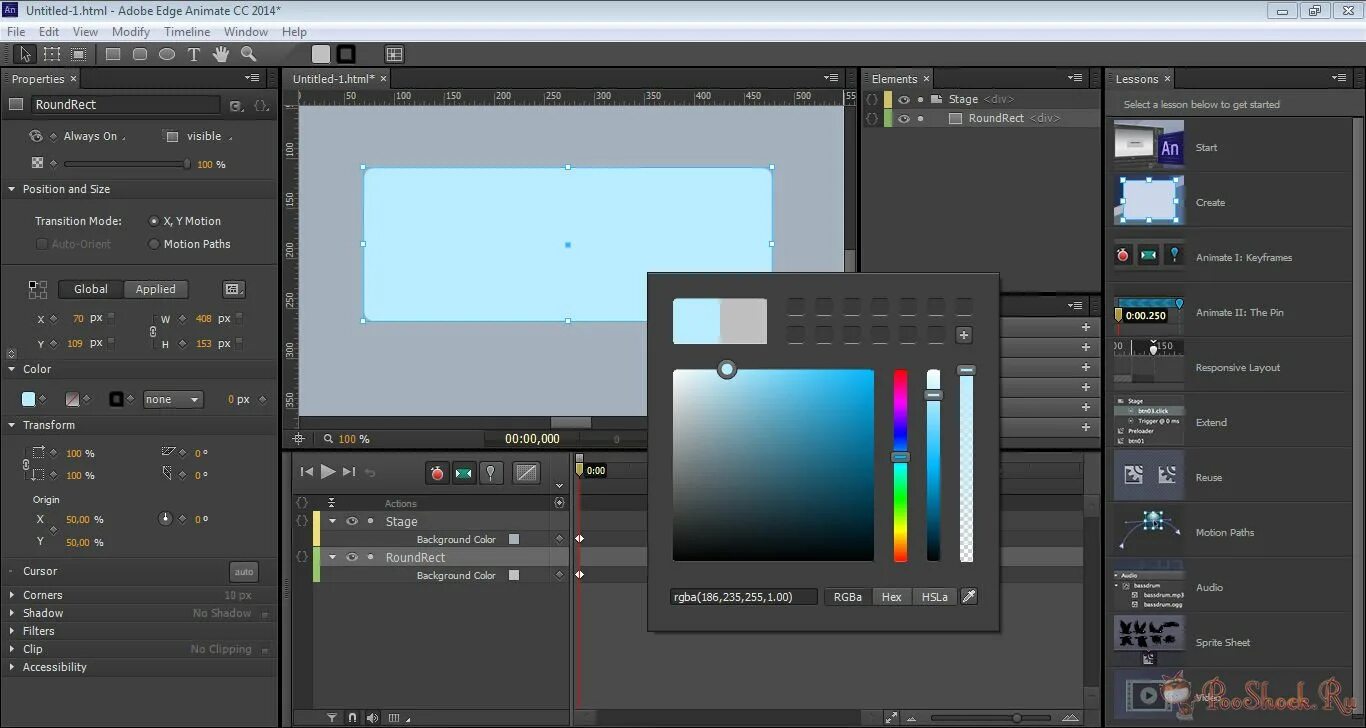Open the timeline grid options icon
The width and height of the screenshot is (1366, 728).
pos(395,718)
